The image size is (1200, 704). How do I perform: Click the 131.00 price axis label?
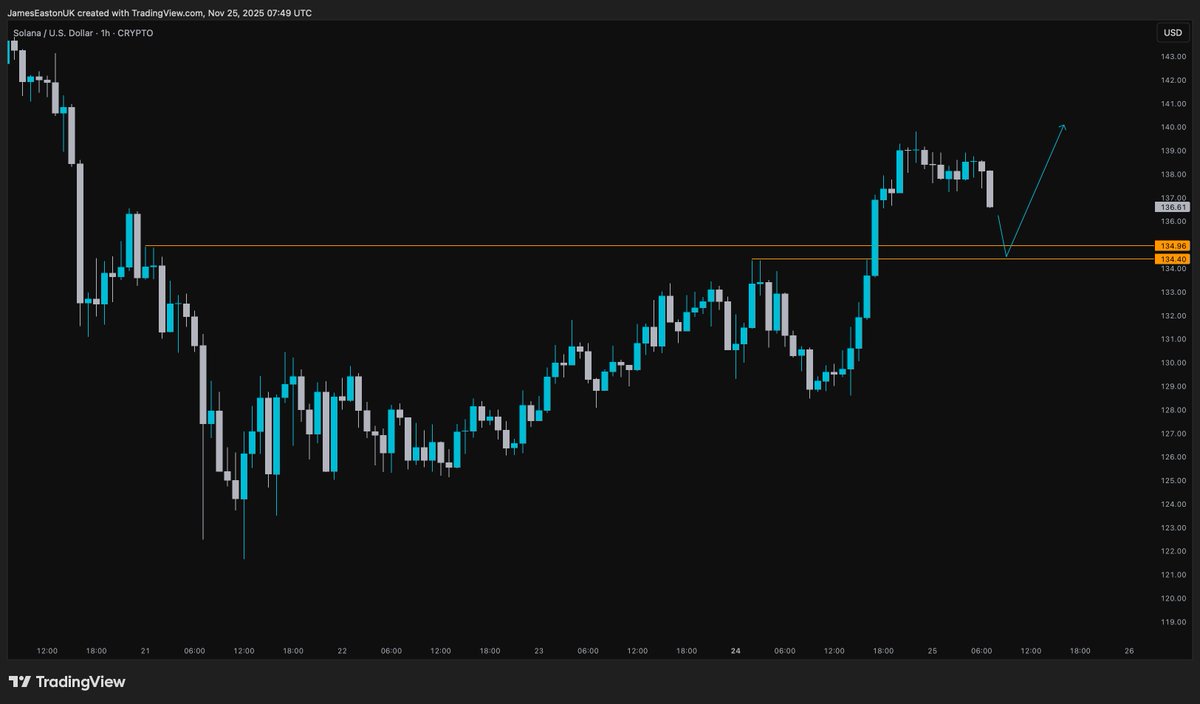[x=1172, y=339]
